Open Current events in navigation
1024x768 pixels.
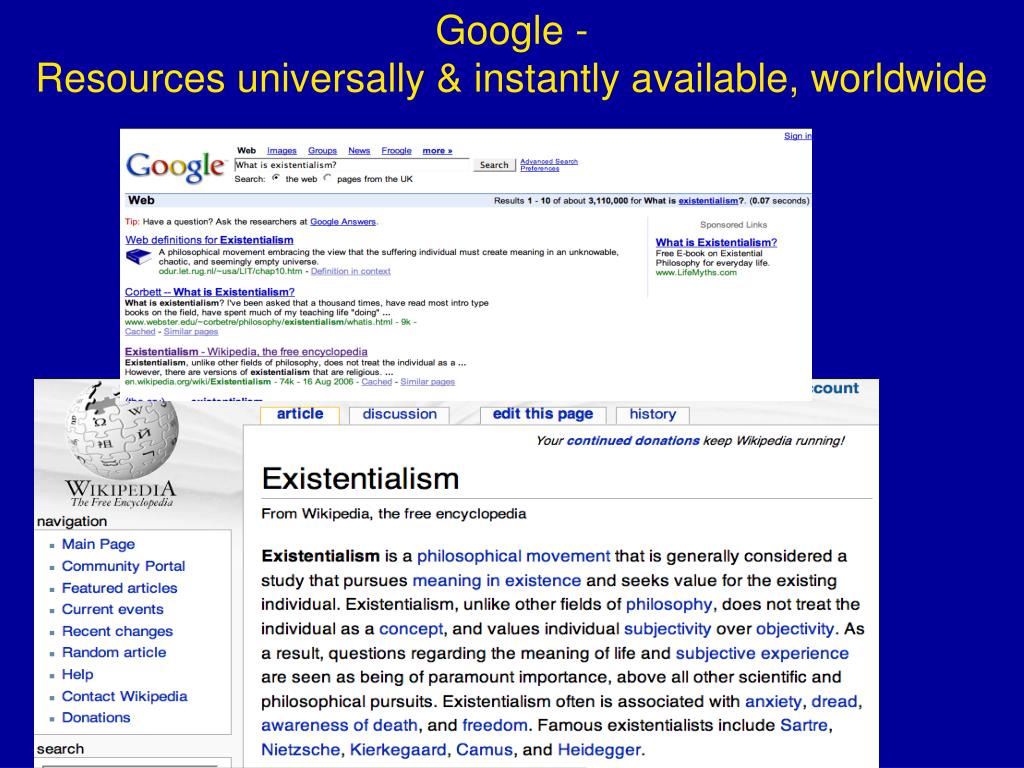pyautogui.click(x=112, y=609)
